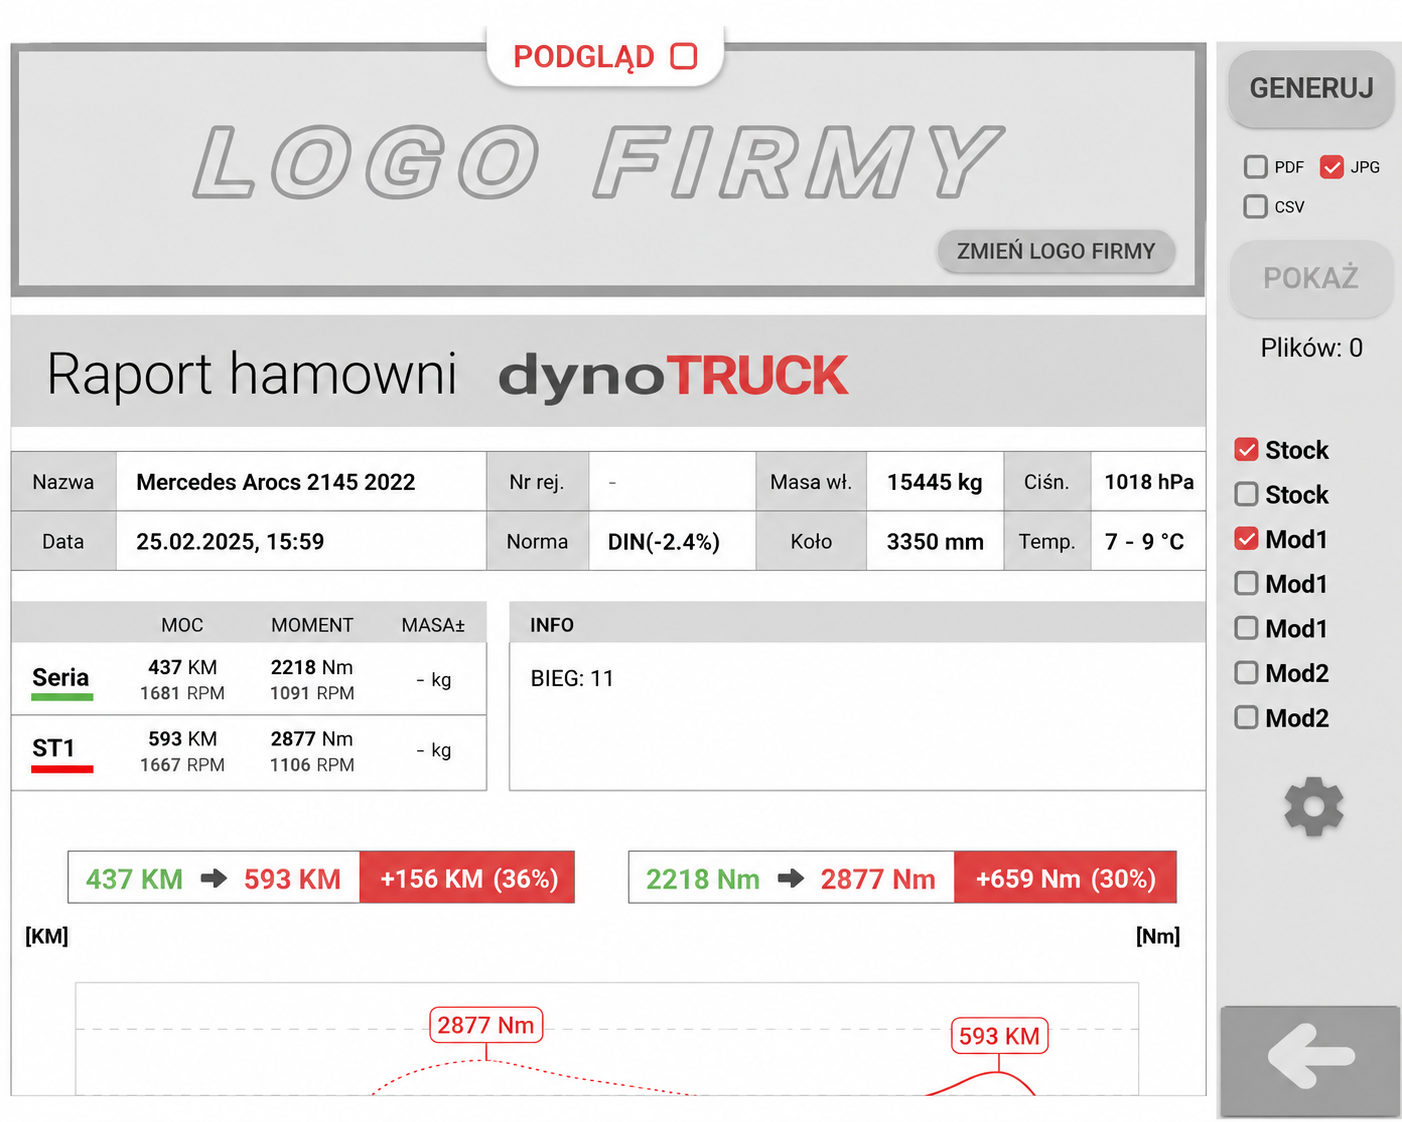The height and width of the screenshot is (1122, 1402).
Task: Click red '2877 Nm' in the torque summary
Action: 878,879
